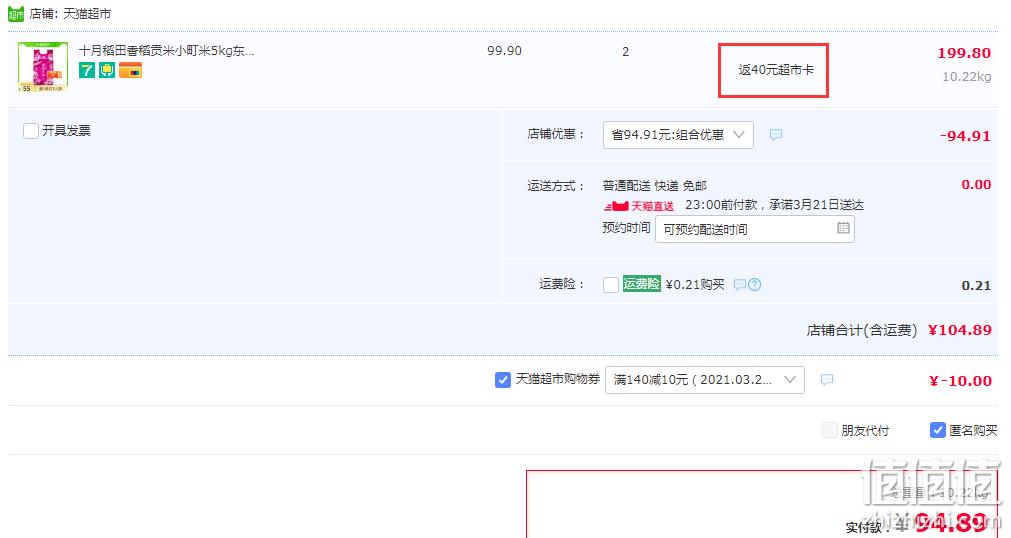Toggle the 朋友代付 friend pay checkbox
This screenshot has width=1011, height=538.
point(830,430)
